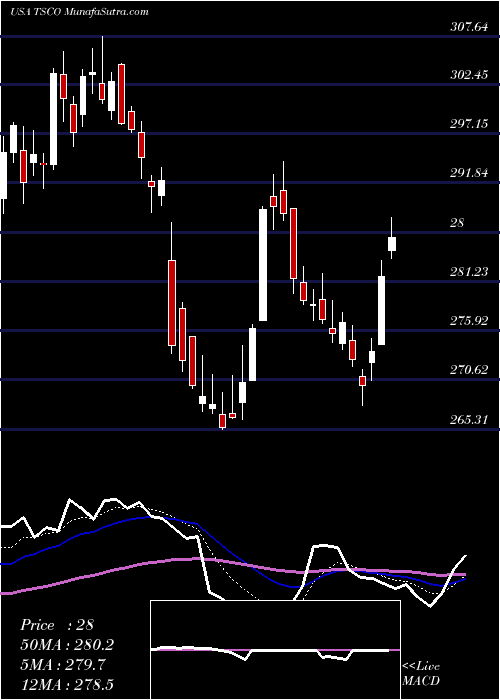
Task: Click the partially shown '28' price label
Action: tap(458, 222)
